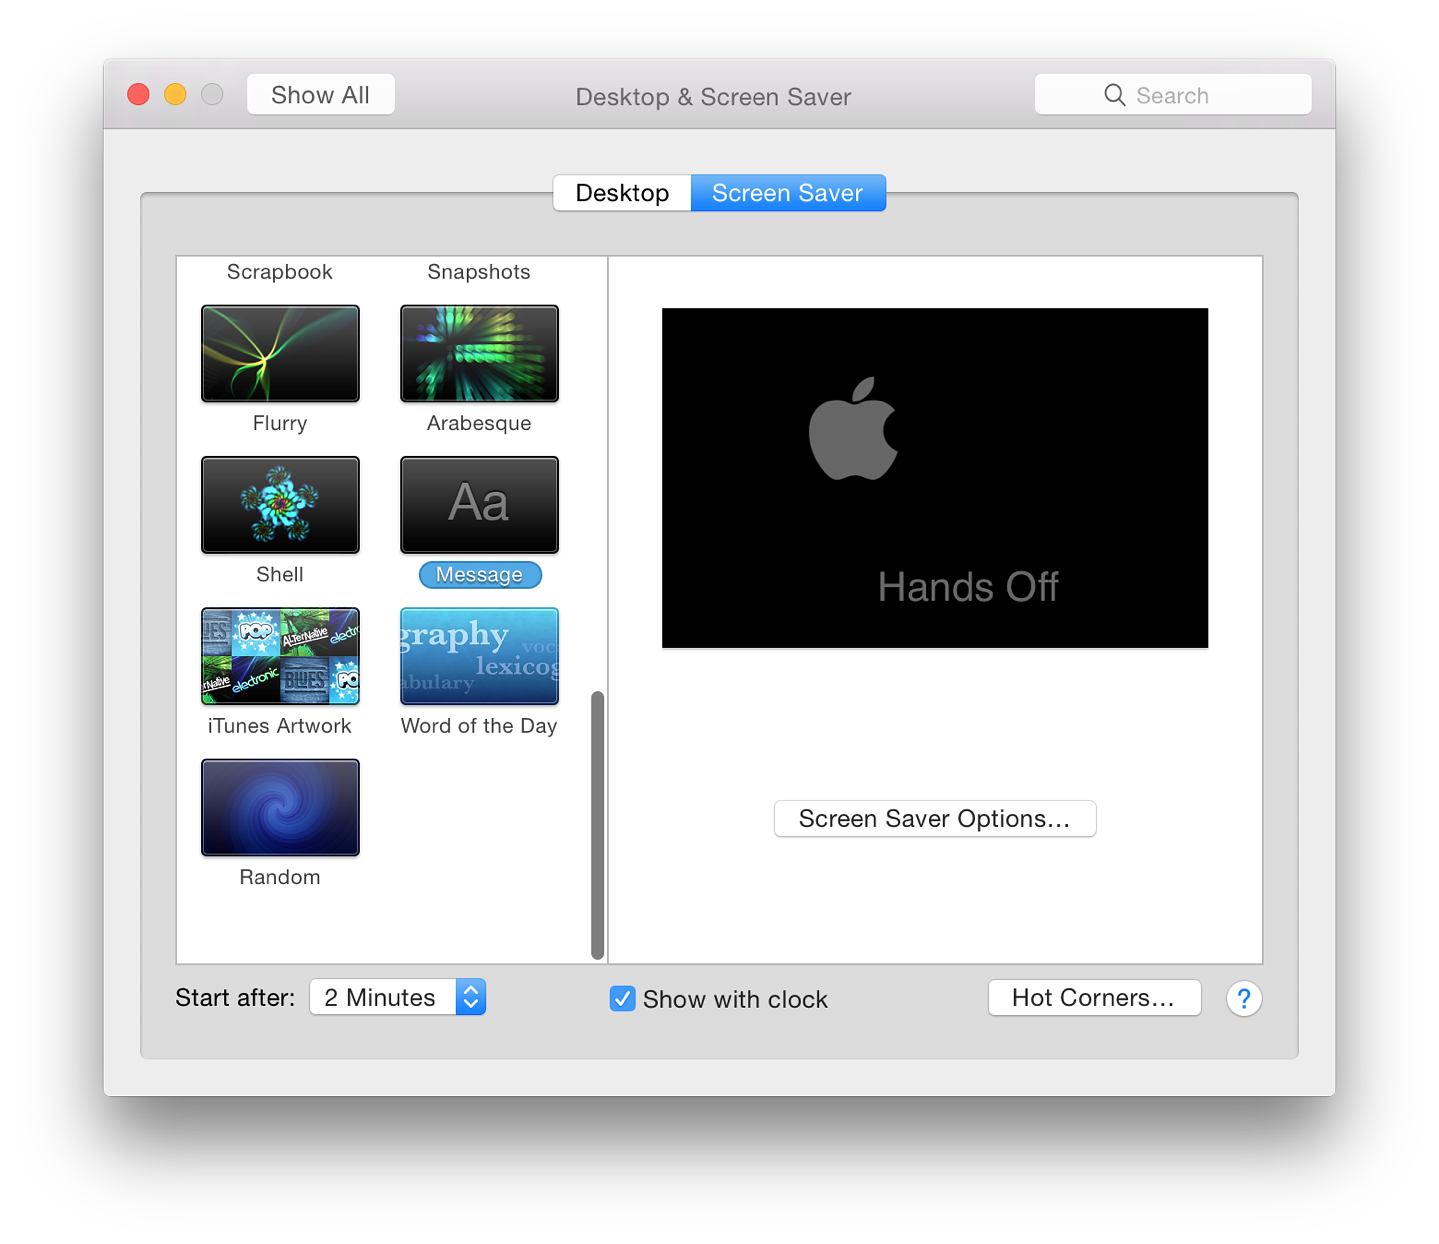Click the screen saver list scrollbar
The width and height of the screenshot is (1439, 1244).
pos(598,825)
